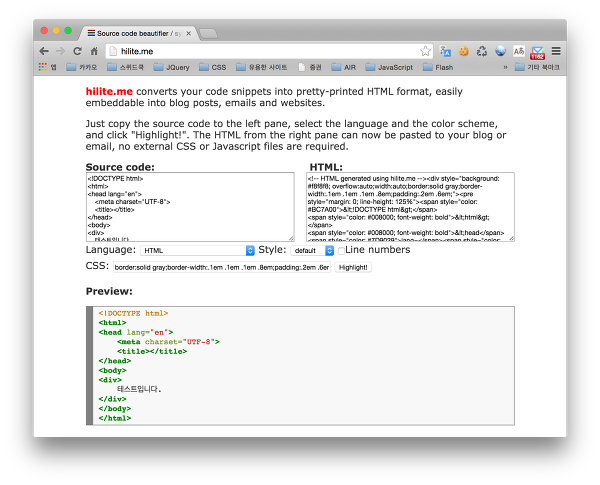Maximize the Chrome window with the green button
The width and height of the screenshot is (600, 485).
coord(68,31)
